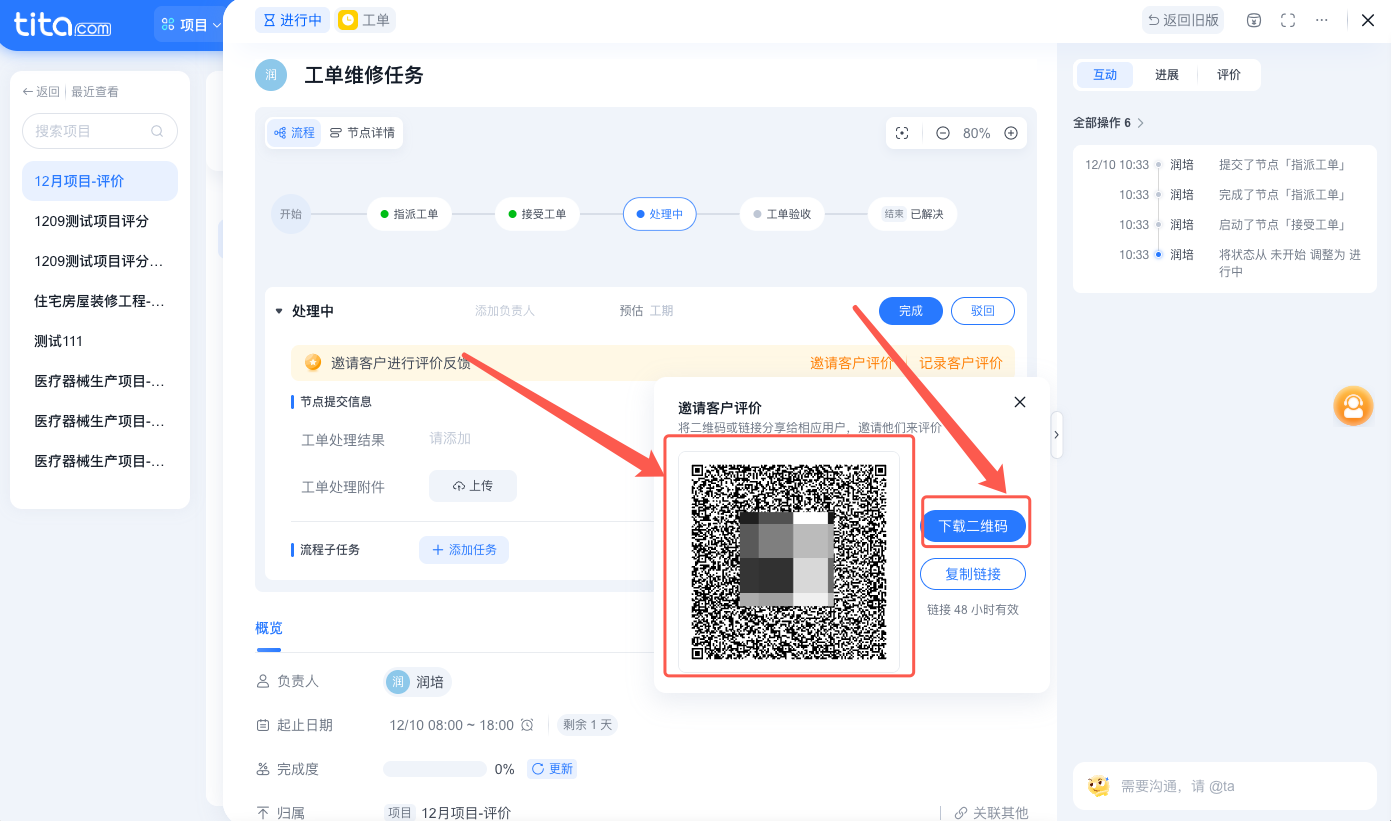Close the 邀请客户评价 popup
Screen dimensions: 1391x821
pyautogui.click(x=1020, y=402)
